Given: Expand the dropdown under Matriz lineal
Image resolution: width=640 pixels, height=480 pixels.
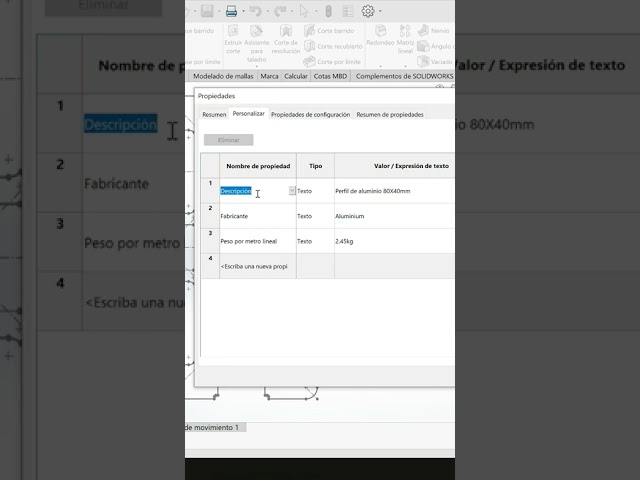Looking at the screenshot, I should [x=405, y=66].
